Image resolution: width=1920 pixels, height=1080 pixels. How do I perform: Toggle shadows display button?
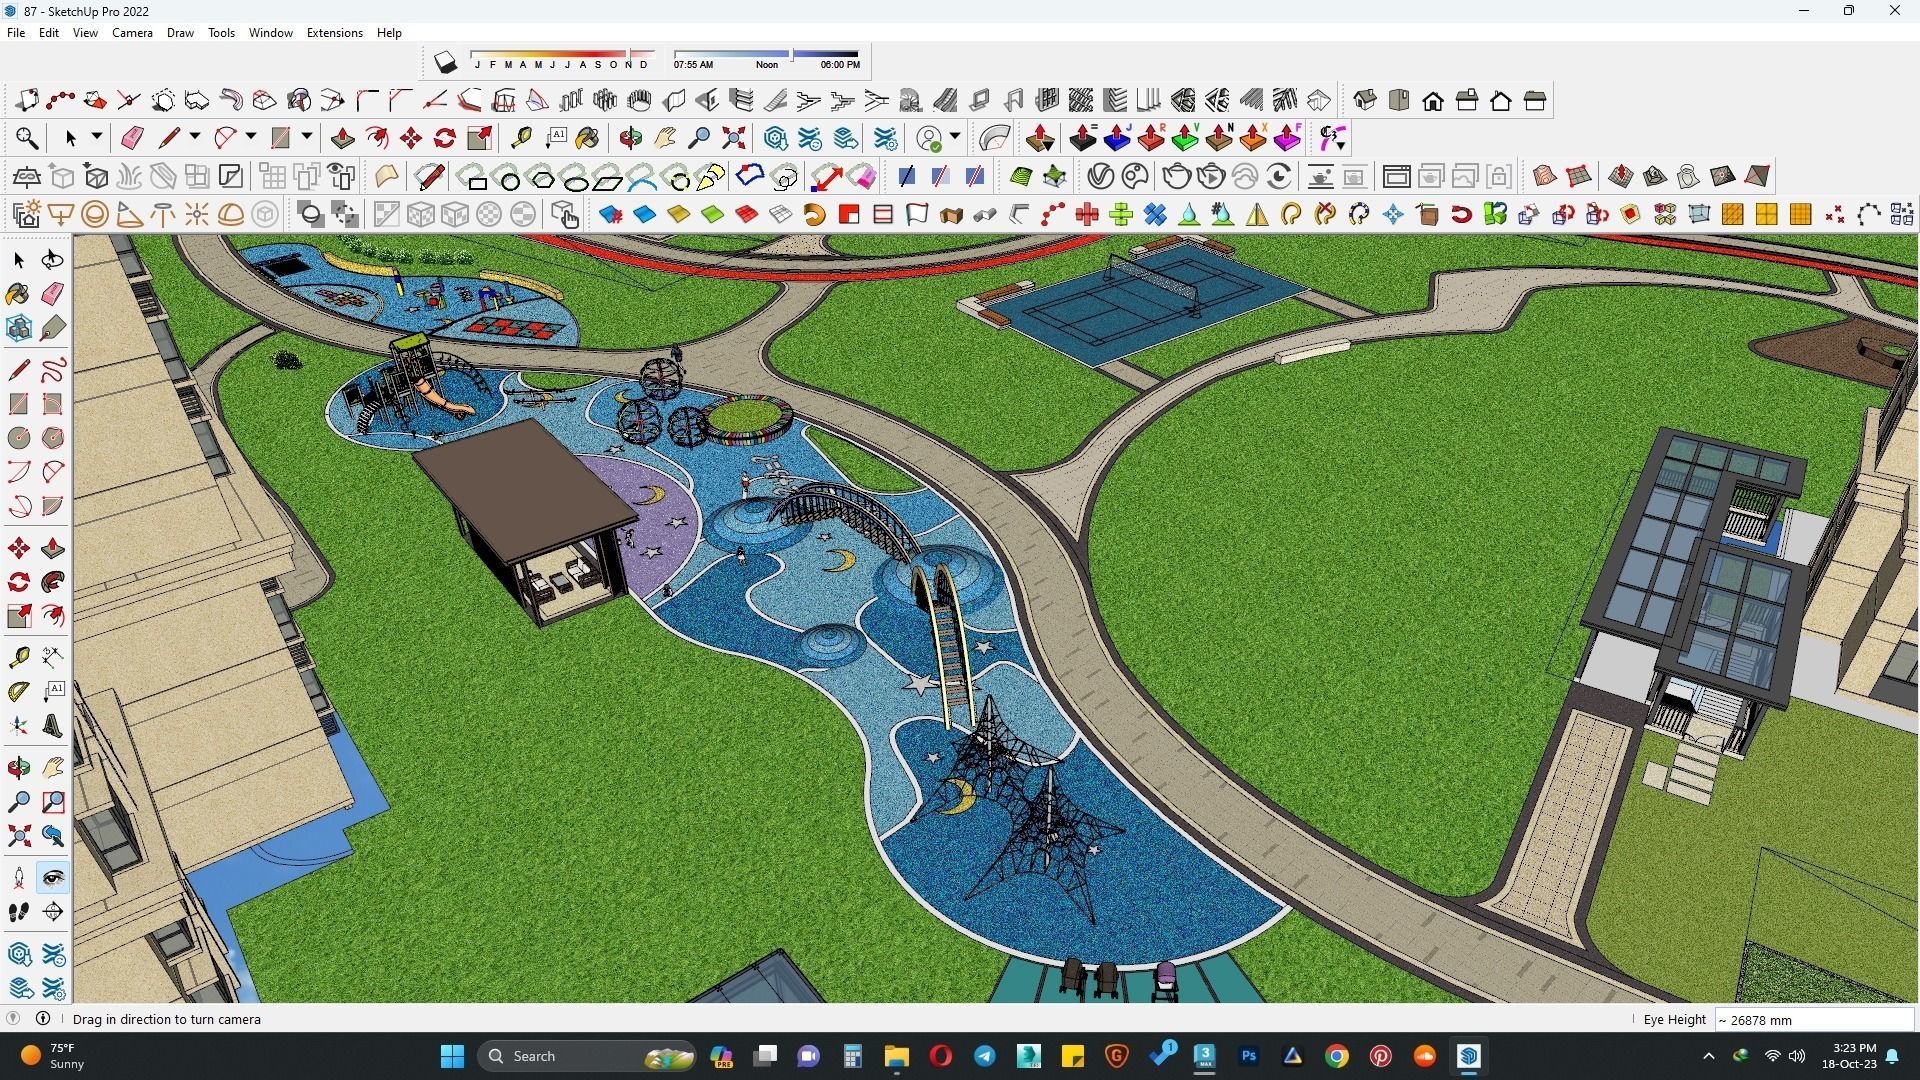(446, 63)
